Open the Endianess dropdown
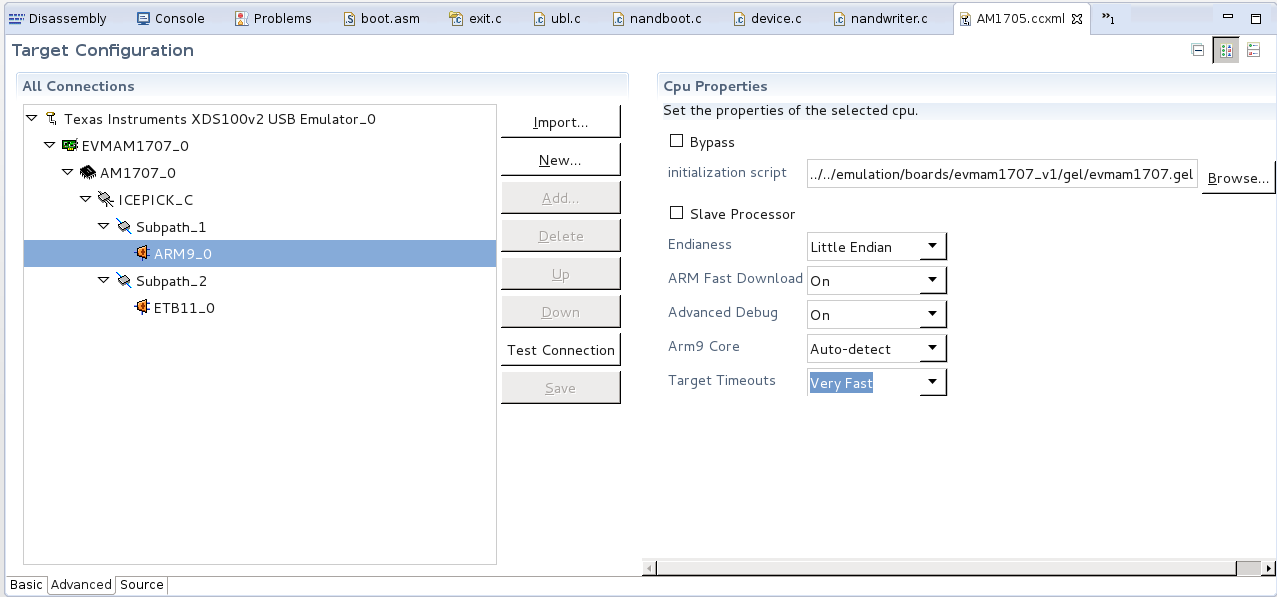This screenshot has height=597, width=1277. pyautogui.click(x=932, y=247)
